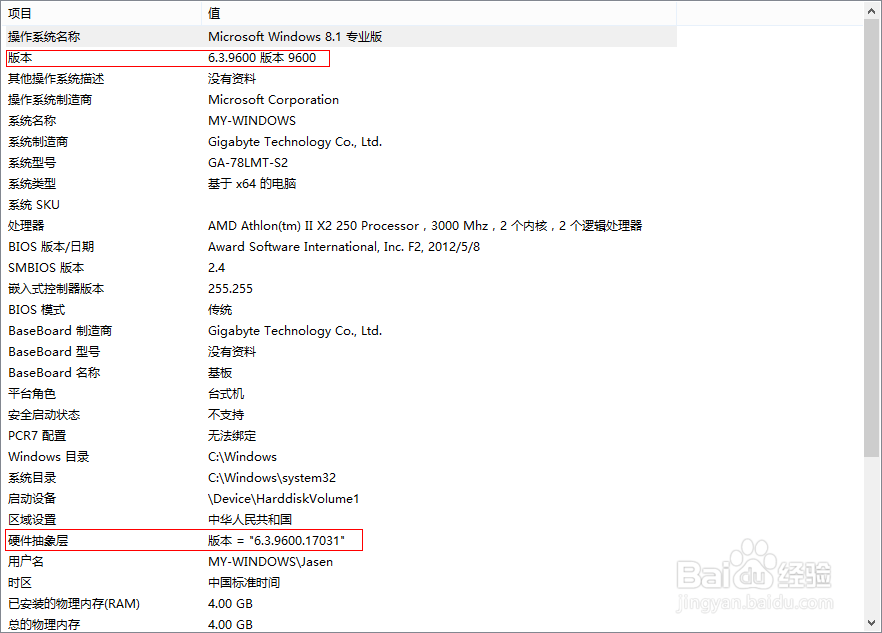Select the 系统型号 row

click(x=339, y=163)
